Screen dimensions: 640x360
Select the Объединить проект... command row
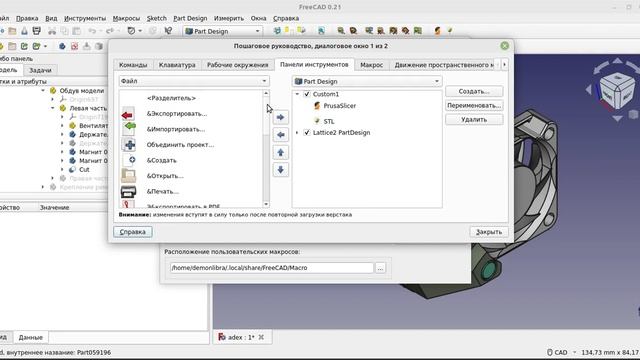[191, 144]
